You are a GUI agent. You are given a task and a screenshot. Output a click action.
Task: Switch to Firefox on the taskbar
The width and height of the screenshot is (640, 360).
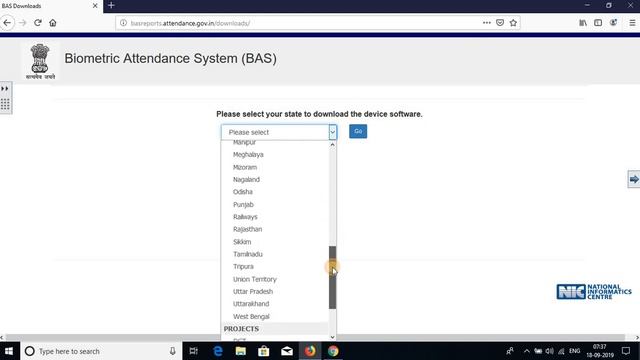[310, 351]
